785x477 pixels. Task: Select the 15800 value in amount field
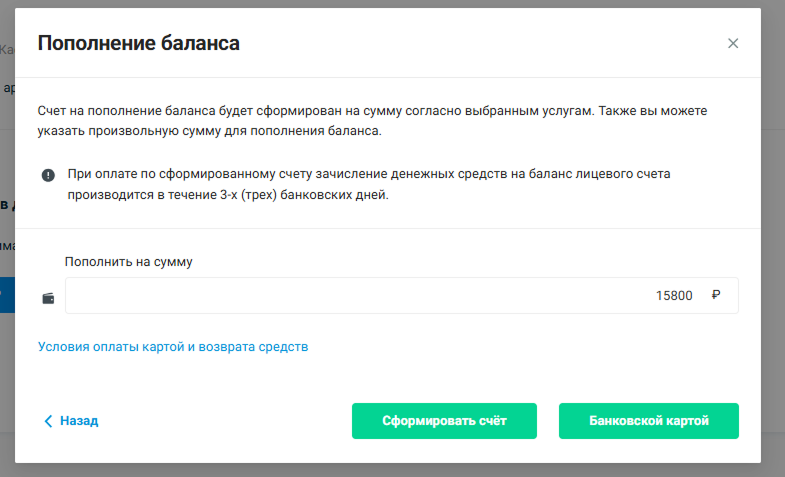[674, 295]
